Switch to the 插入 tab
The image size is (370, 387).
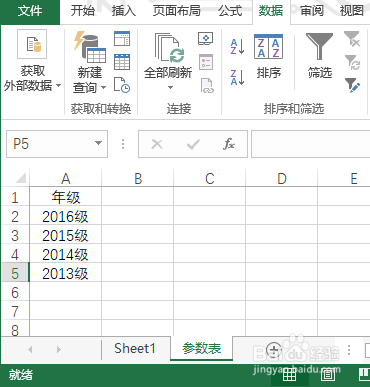[x=124, y=11]
